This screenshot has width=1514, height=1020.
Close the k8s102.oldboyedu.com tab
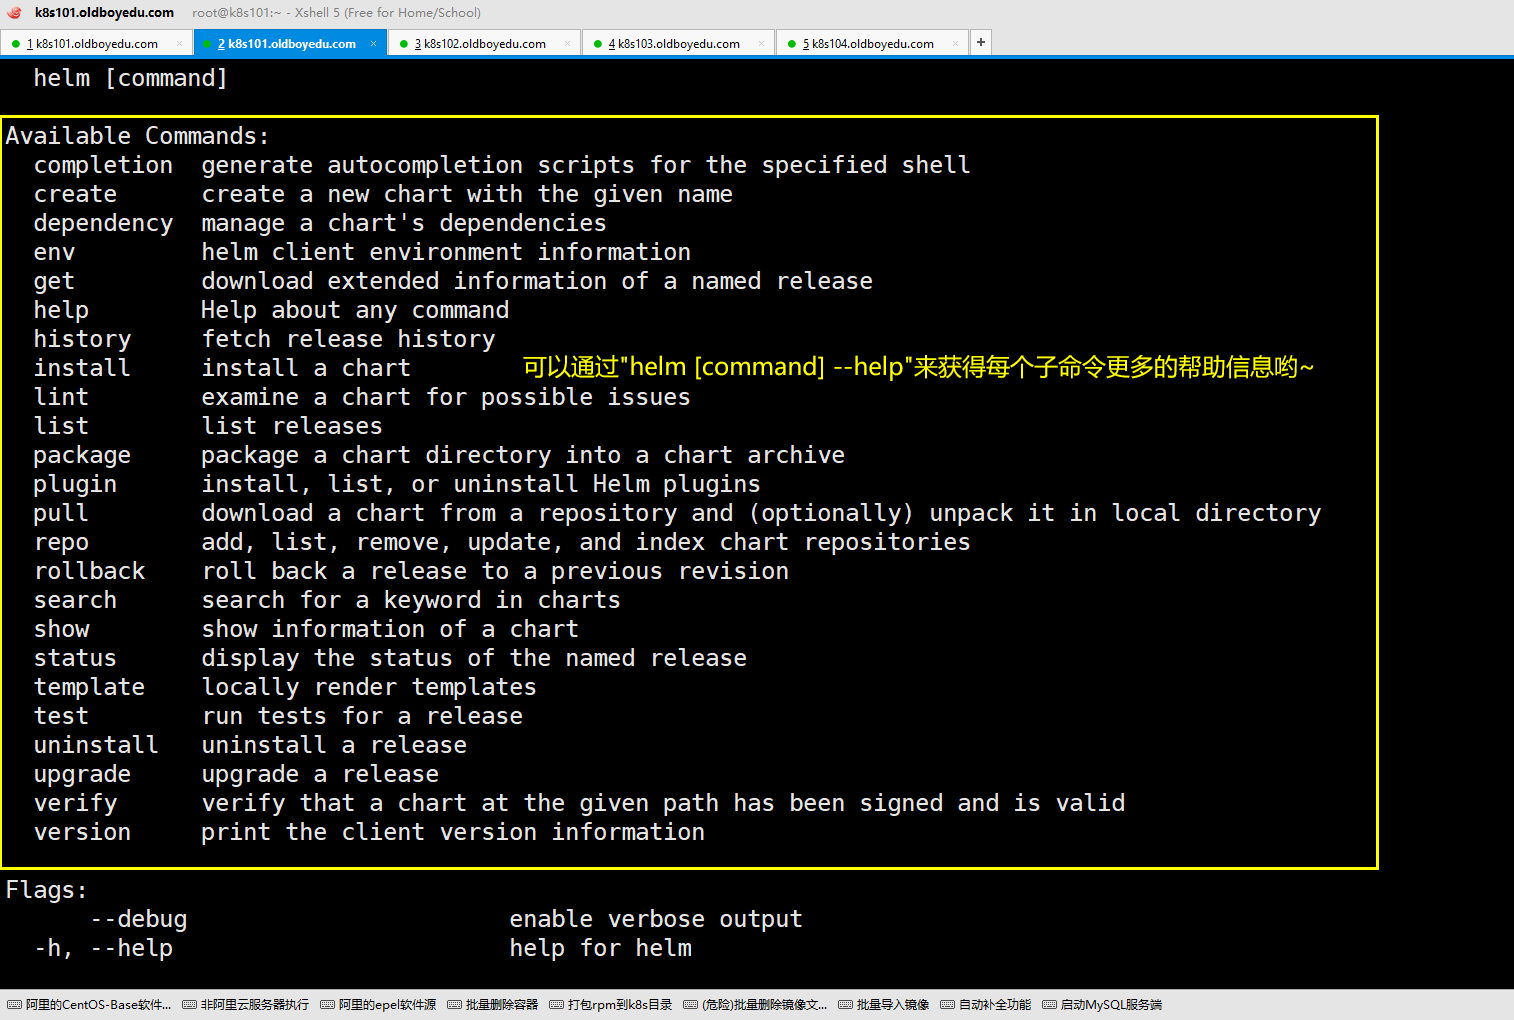[x=567, y=43]
